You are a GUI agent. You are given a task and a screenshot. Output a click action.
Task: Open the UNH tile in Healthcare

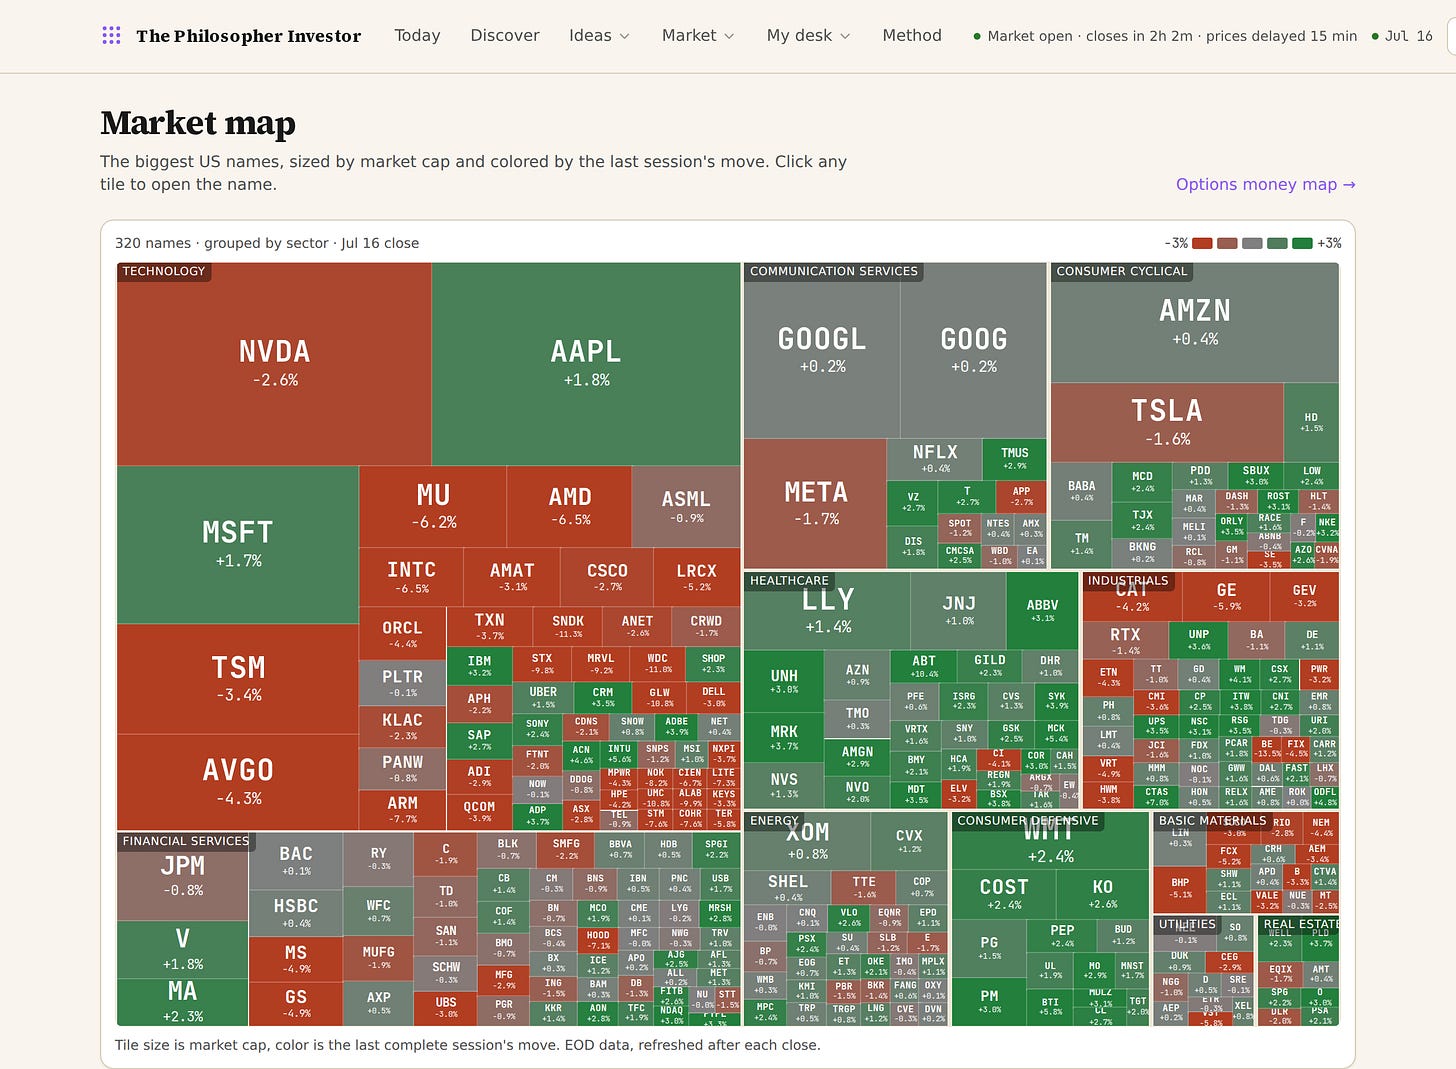click(784, 681)
